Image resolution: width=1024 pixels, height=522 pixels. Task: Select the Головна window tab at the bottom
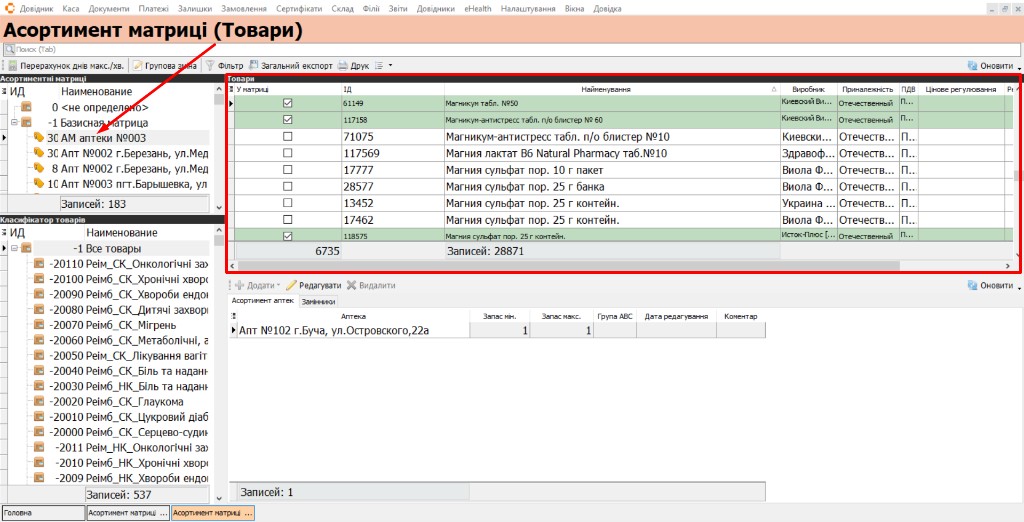(x=44, y=514)
